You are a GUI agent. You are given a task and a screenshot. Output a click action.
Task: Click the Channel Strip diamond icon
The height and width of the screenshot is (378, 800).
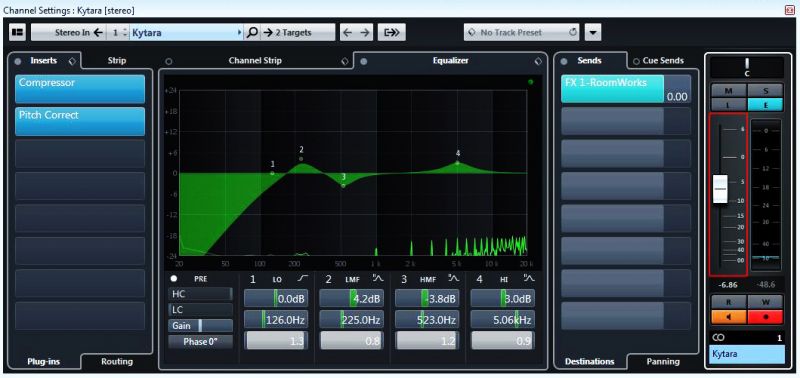[x=344, y=61]
